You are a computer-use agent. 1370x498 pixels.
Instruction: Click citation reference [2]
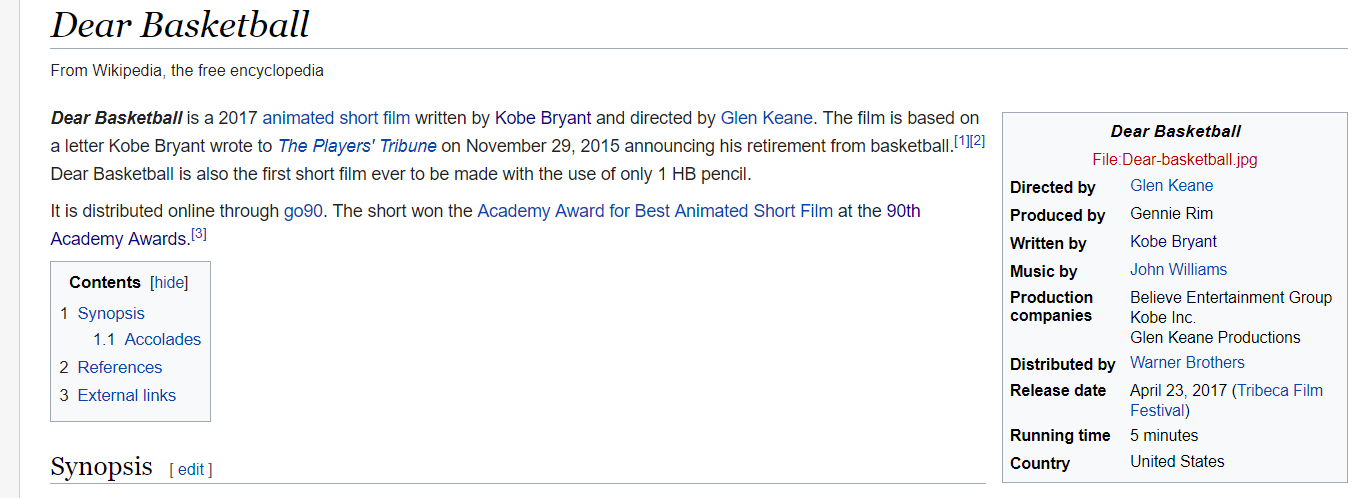[x=977, y=141]
